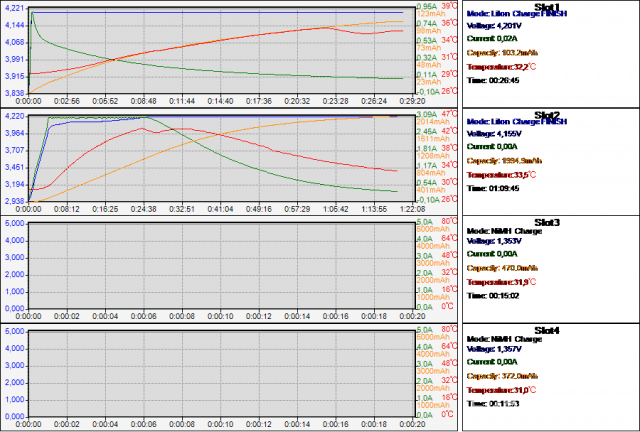The width and height of the screenshot is (640, 432).
Task: Click the 123mAh capacity axis label
Action: (x=429, y=13)
